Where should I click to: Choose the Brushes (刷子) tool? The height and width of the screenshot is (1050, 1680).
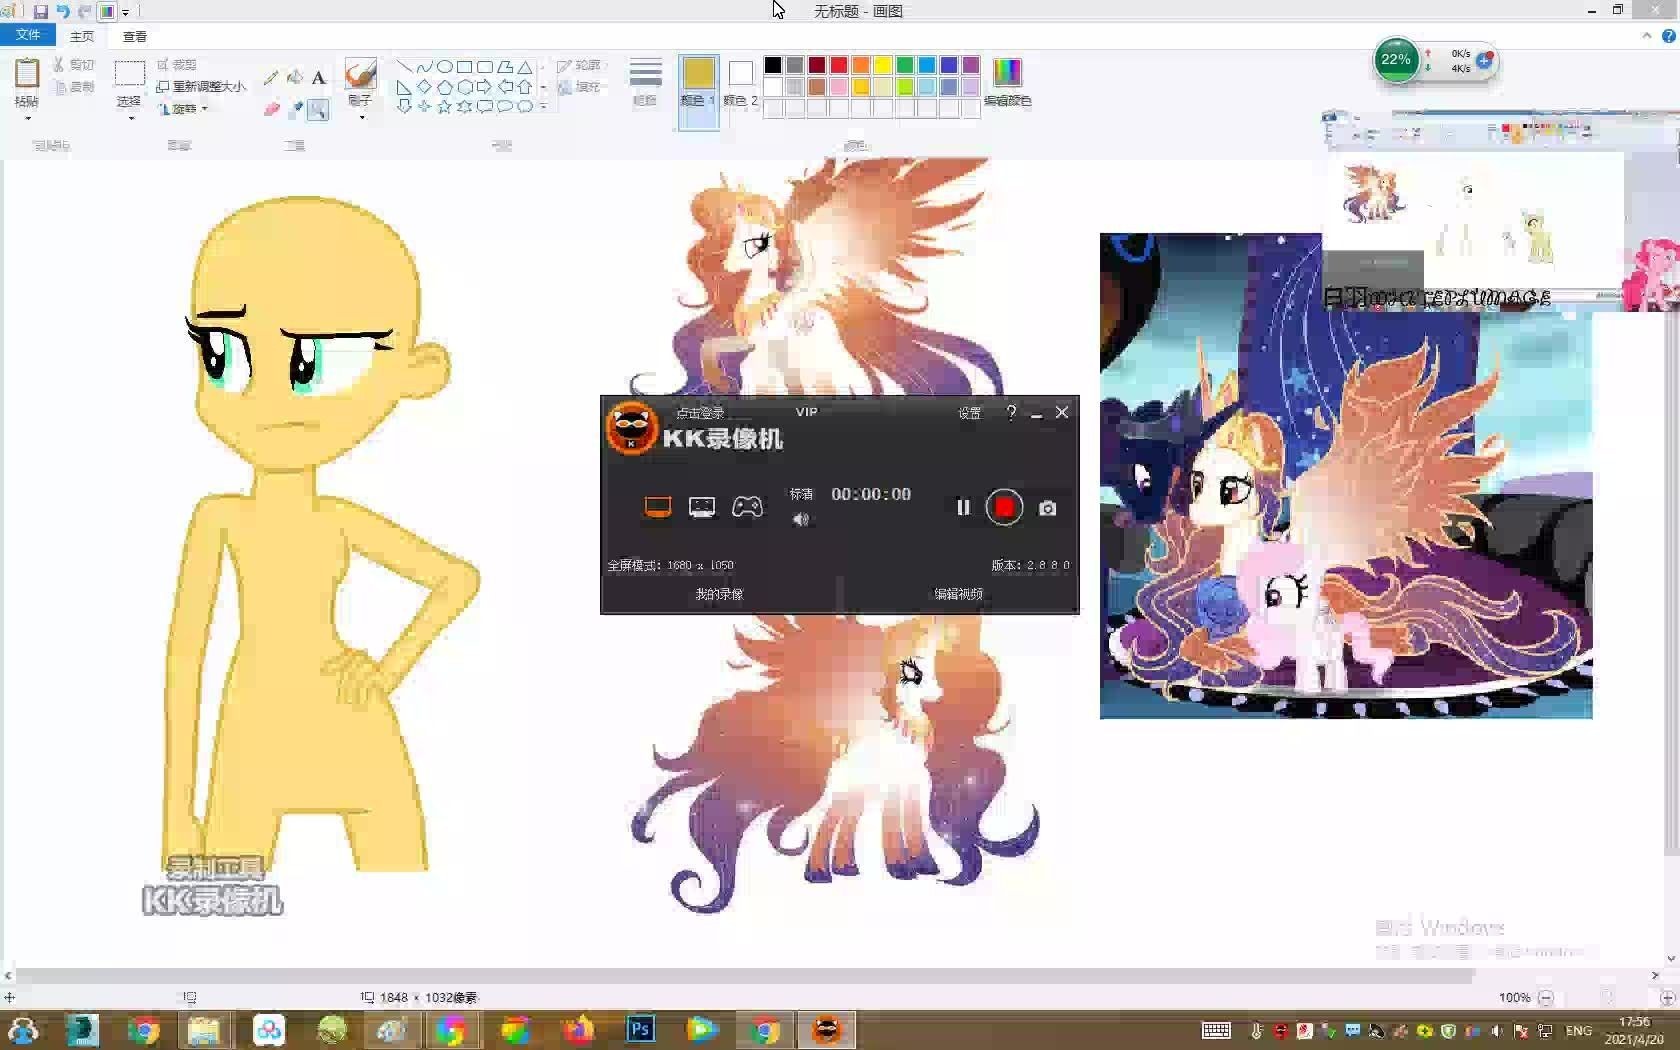[360, 75]
